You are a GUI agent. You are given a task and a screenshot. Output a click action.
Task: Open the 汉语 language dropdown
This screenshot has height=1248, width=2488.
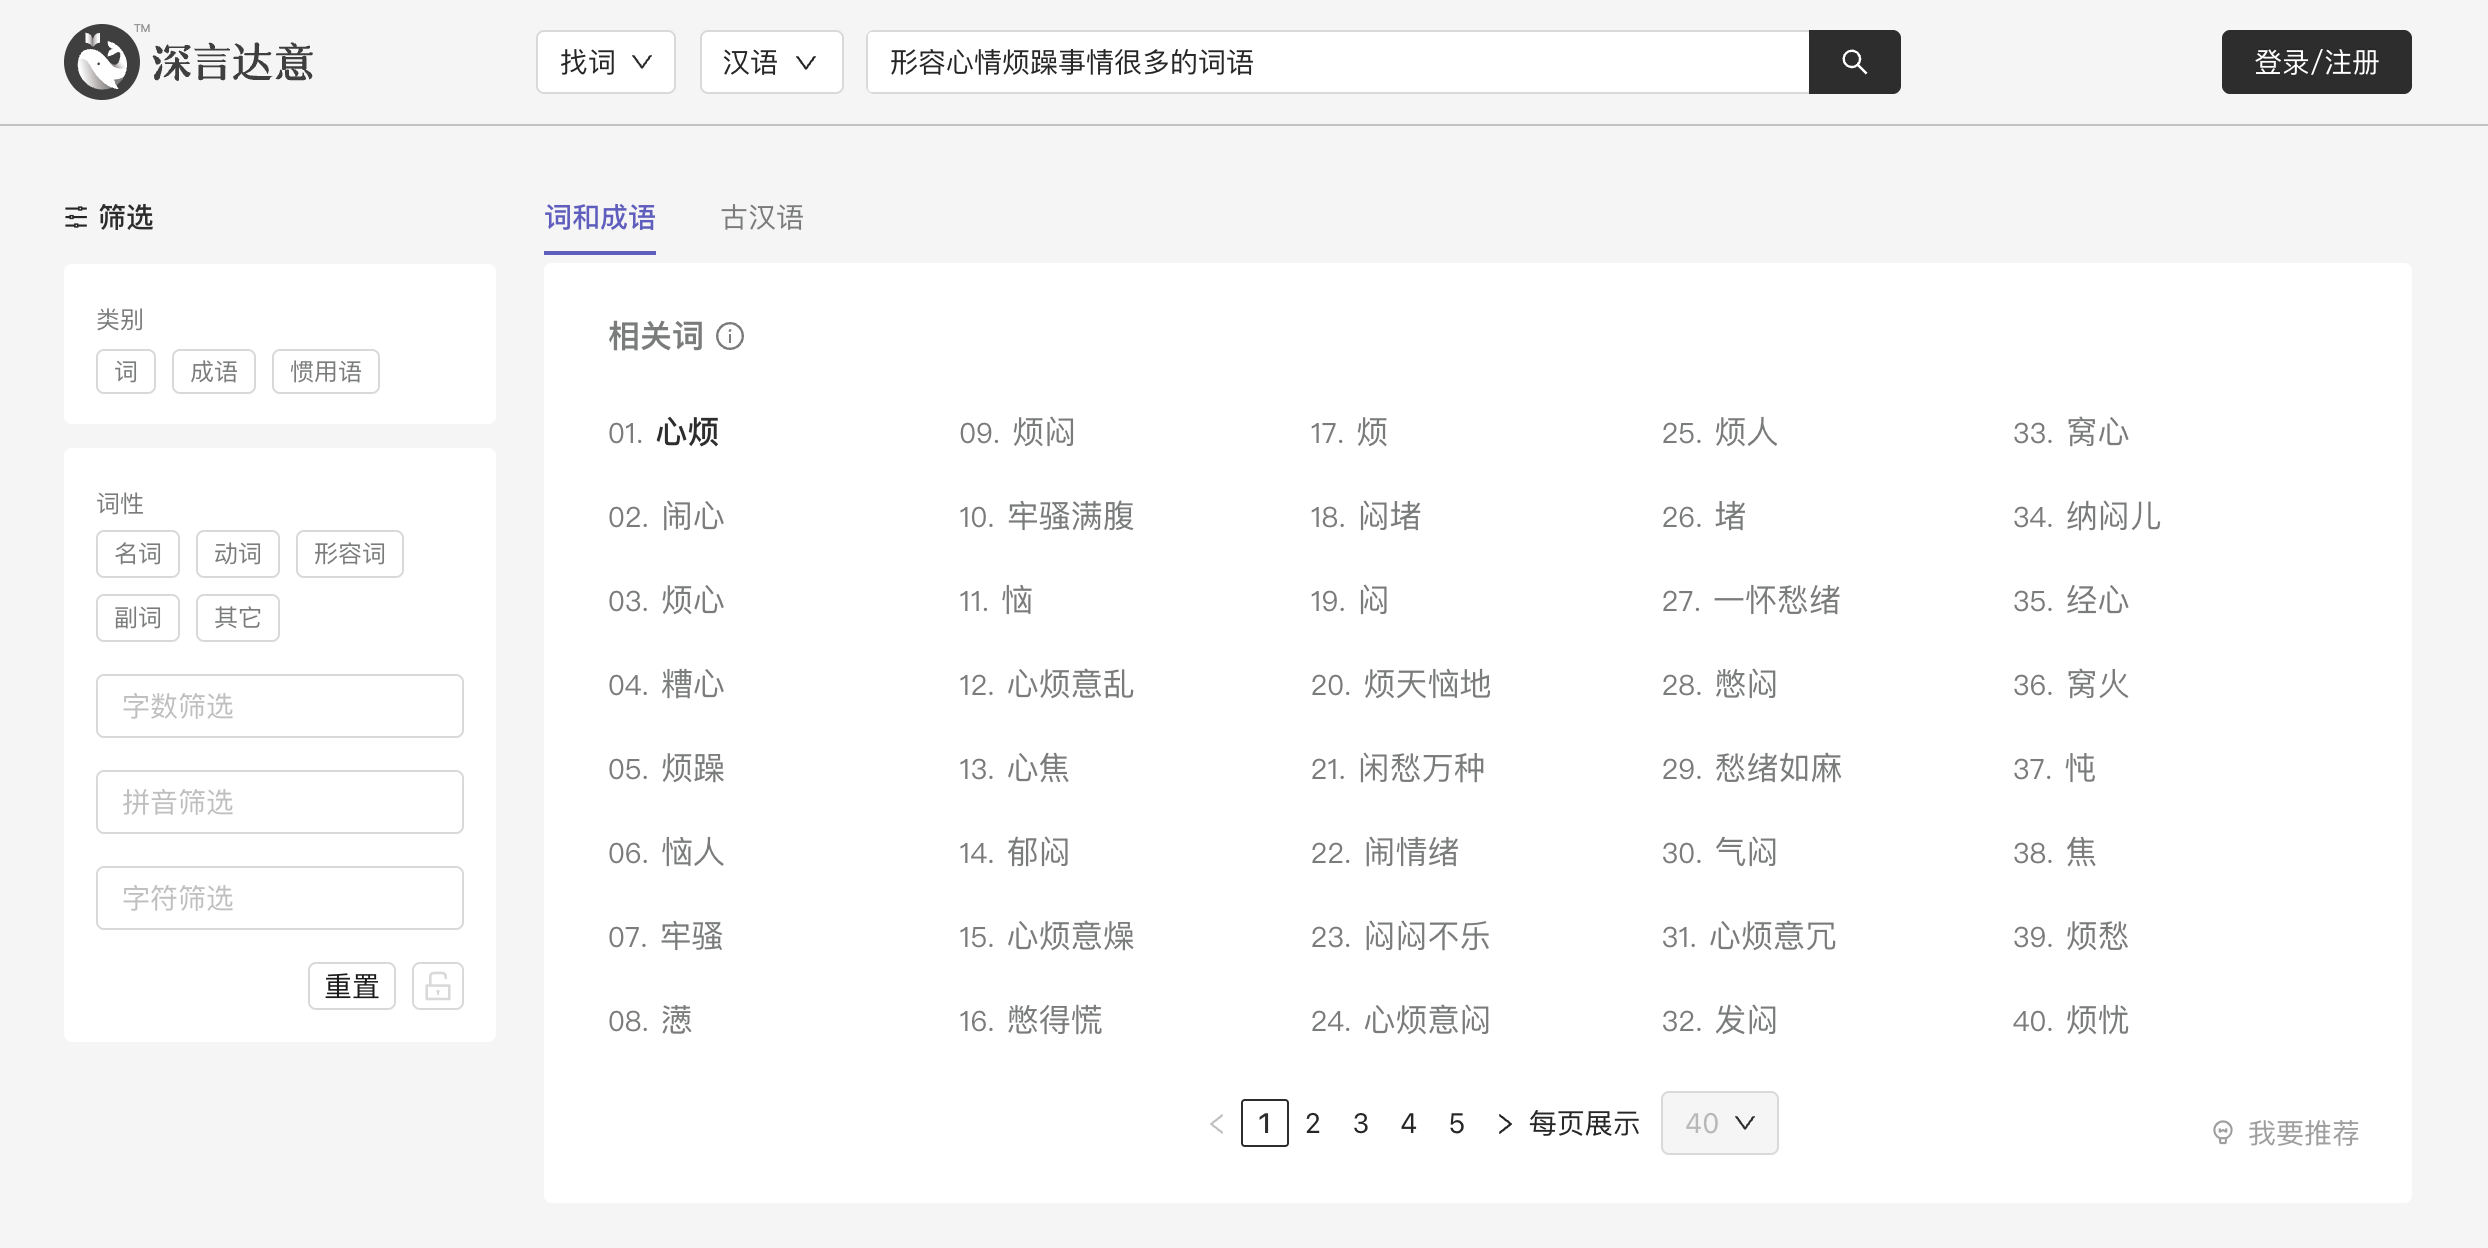[771, 61]
